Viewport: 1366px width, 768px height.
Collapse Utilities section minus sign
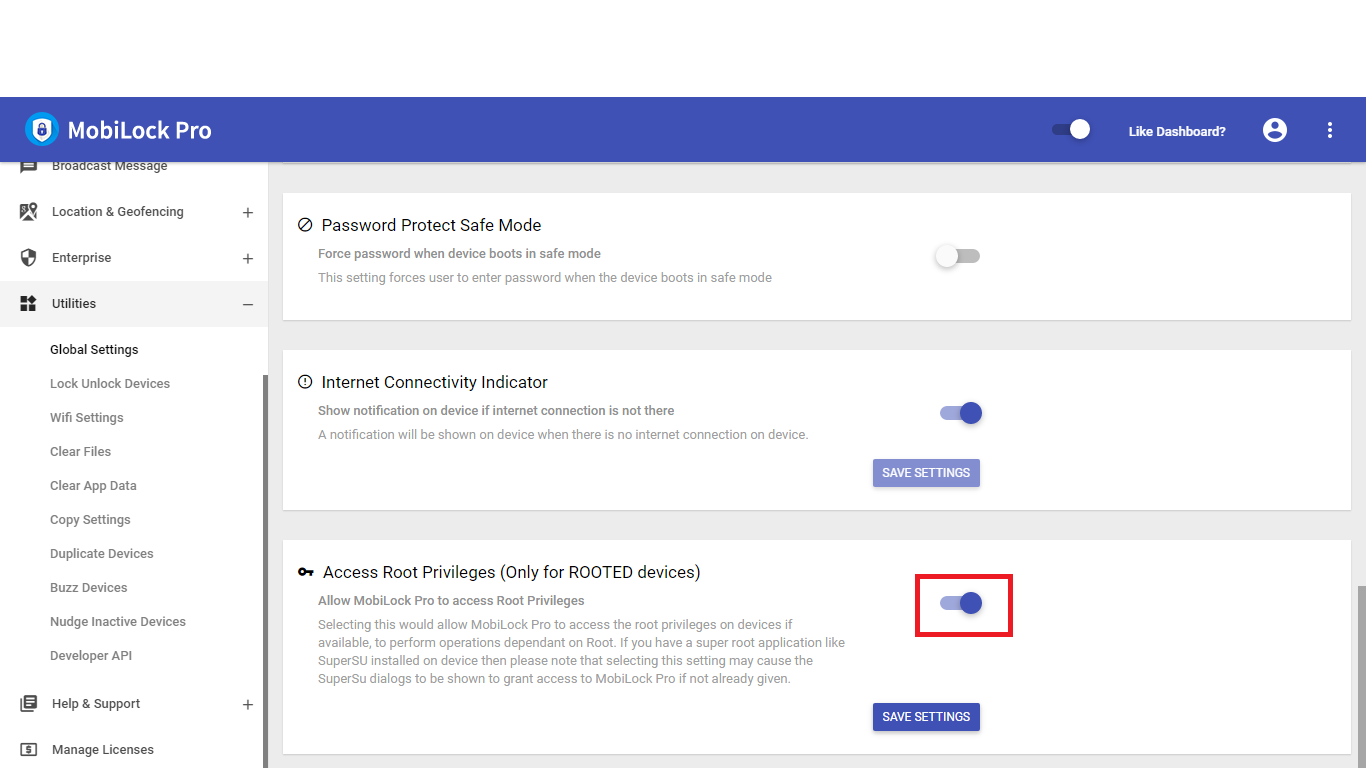[x=248, y=304]
